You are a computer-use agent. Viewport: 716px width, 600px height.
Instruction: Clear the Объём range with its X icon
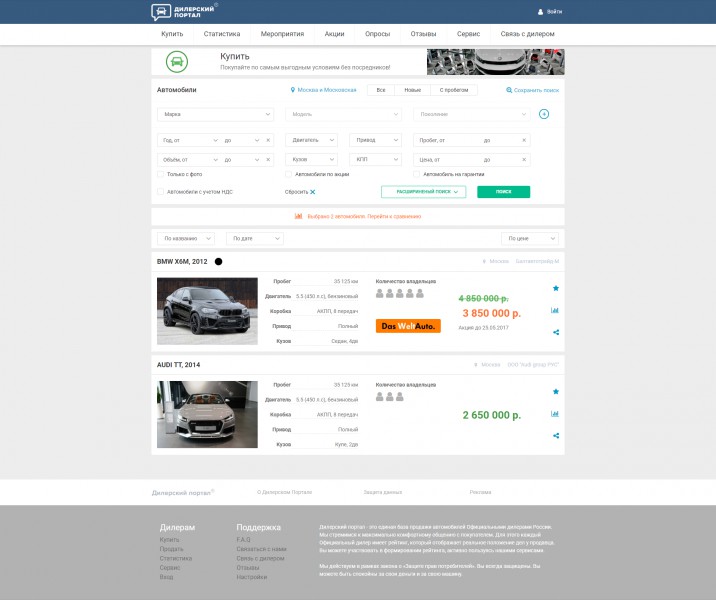pyautogui.click(x=268, y=160)
